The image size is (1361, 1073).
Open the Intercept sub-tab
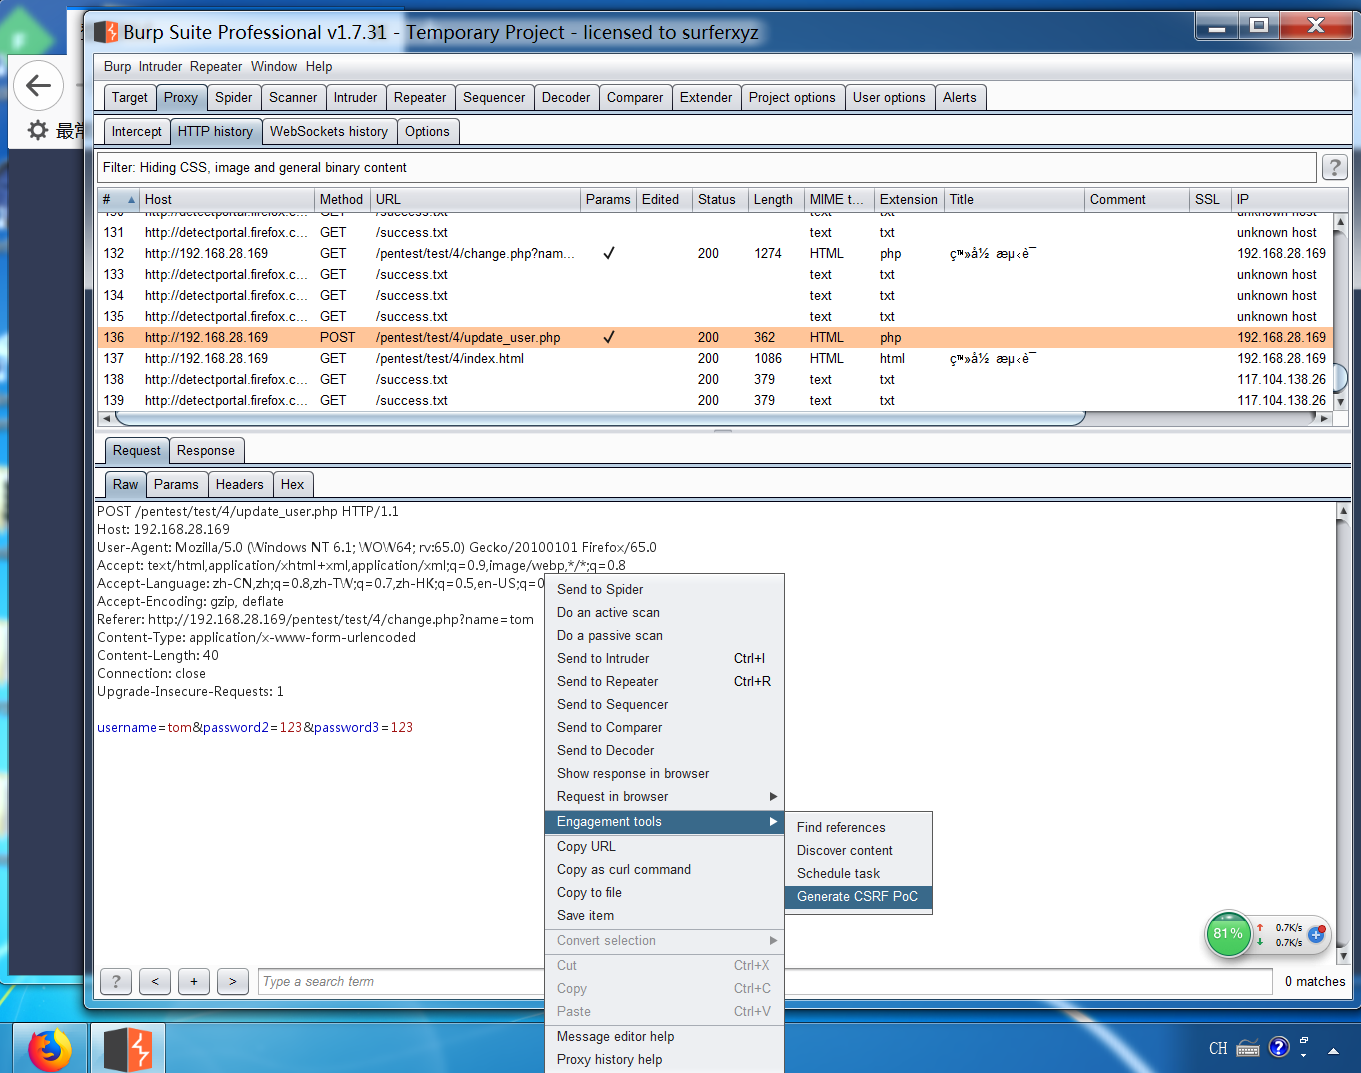(x=136, y=131)
